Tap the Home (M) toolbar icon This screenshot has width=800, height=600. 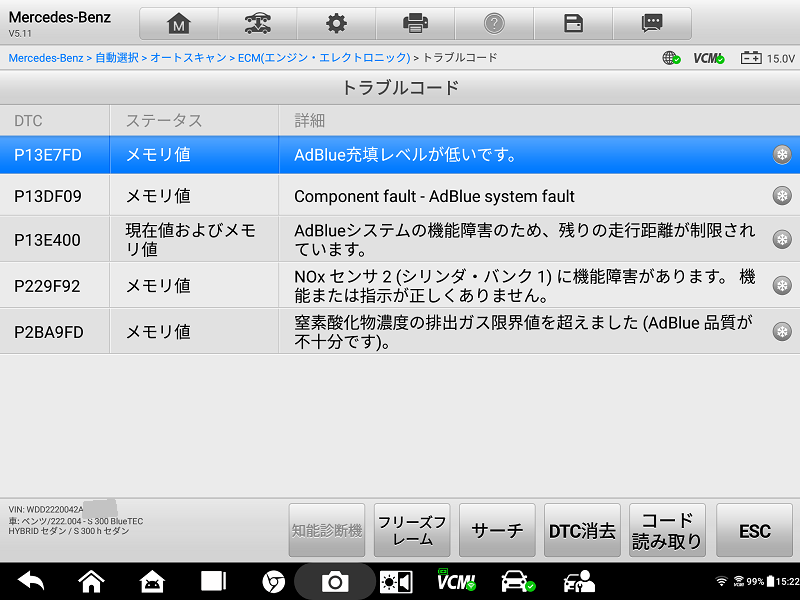pos(178,24)
